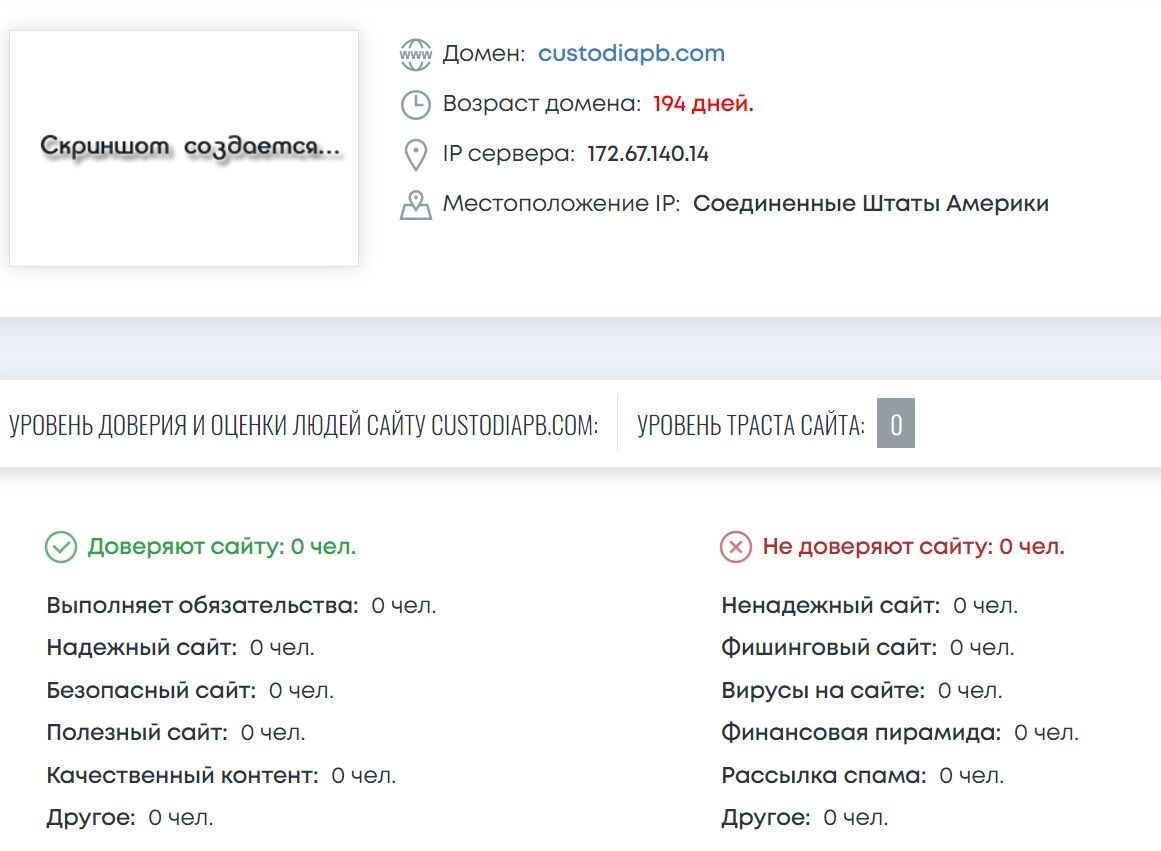
Task: Click the server IP address 172.67.140.14
Action: [x=648, y=154]
